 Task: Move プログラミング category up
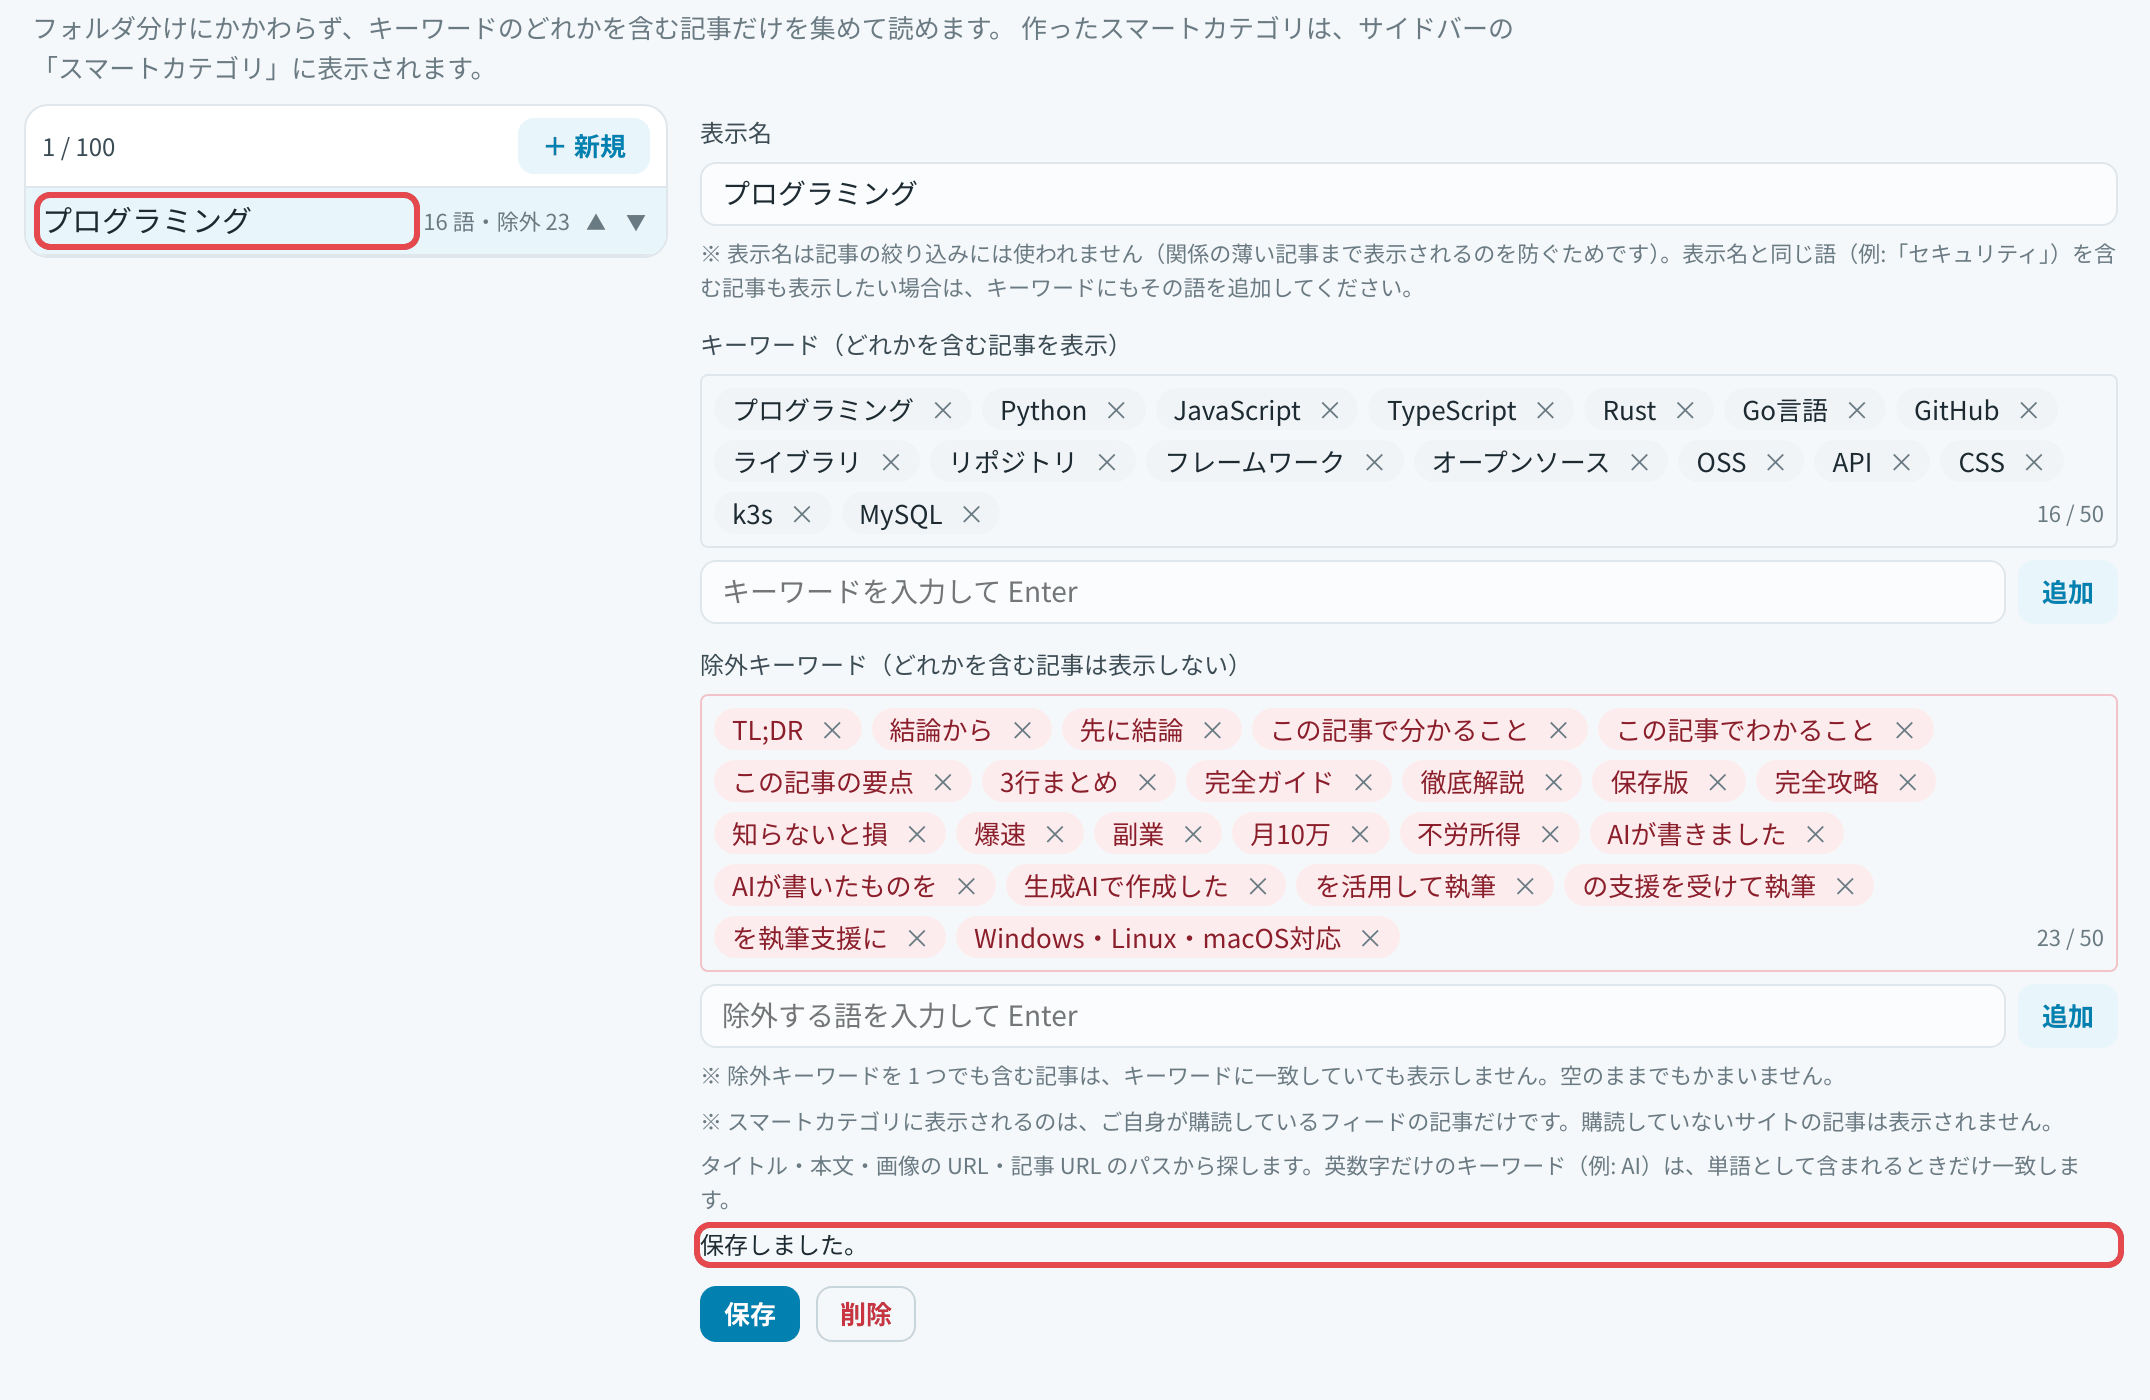[596, 222]
